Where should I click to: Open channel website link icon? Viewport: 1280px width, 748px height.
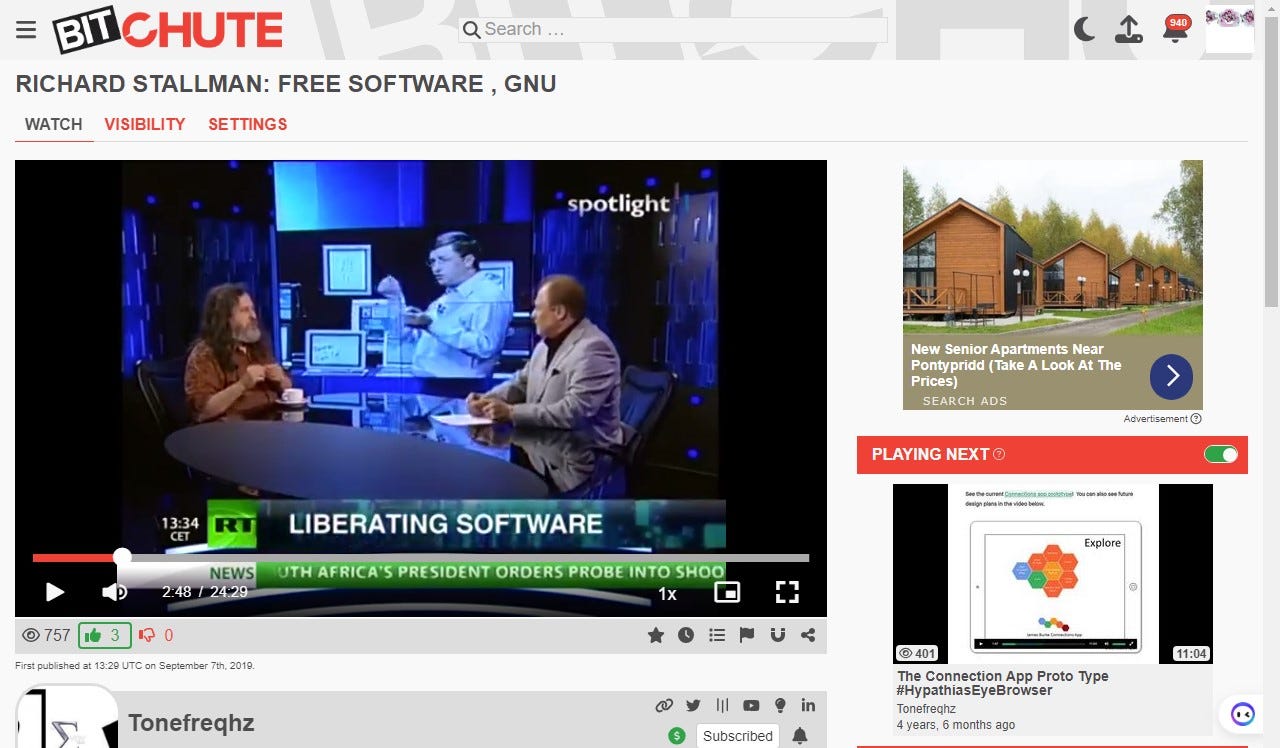point(664,705)
